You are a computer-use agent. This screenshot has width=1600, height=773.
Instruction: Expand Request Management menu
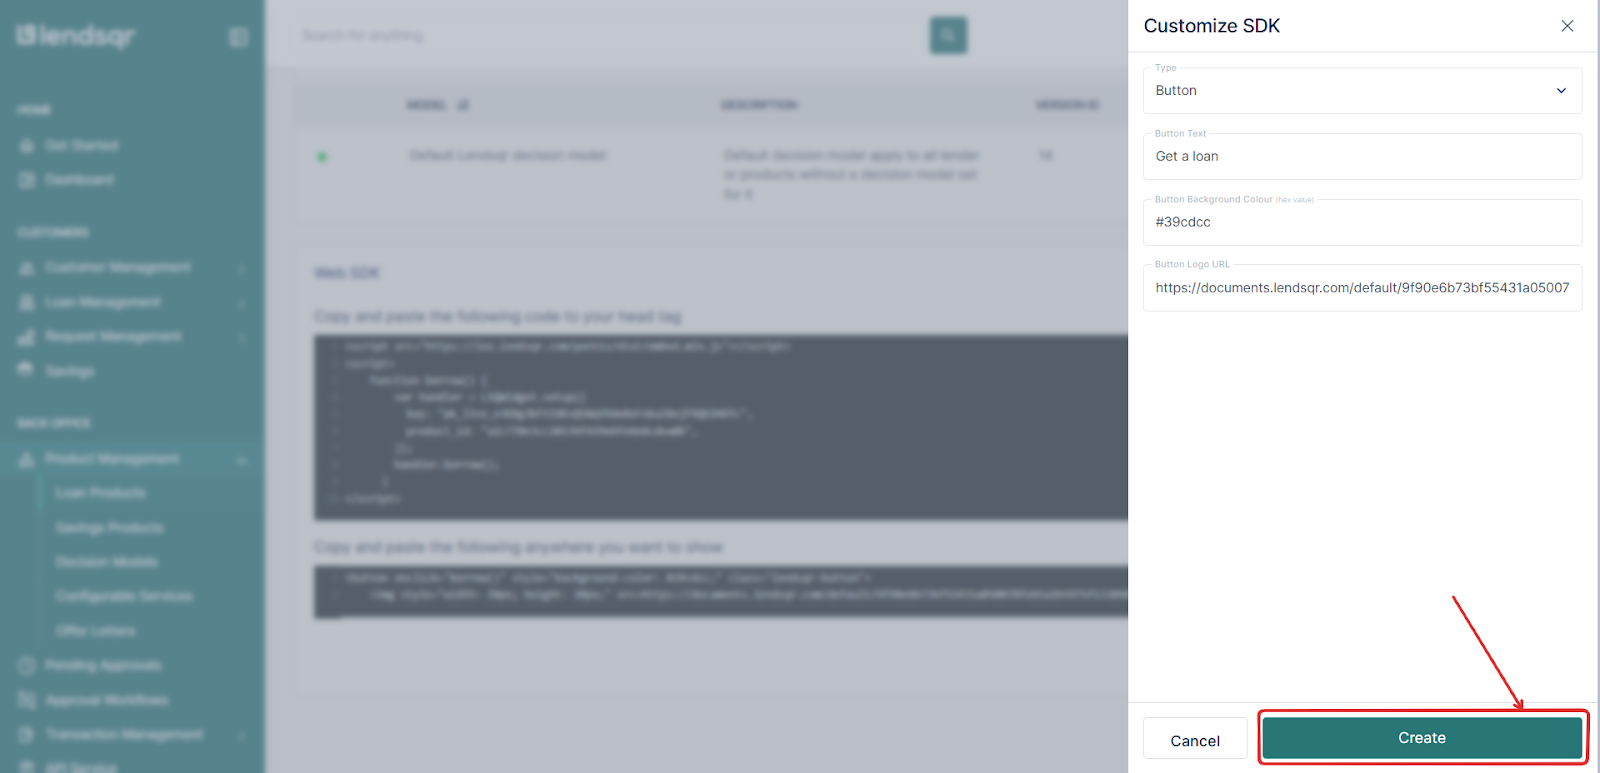(132, 337)
